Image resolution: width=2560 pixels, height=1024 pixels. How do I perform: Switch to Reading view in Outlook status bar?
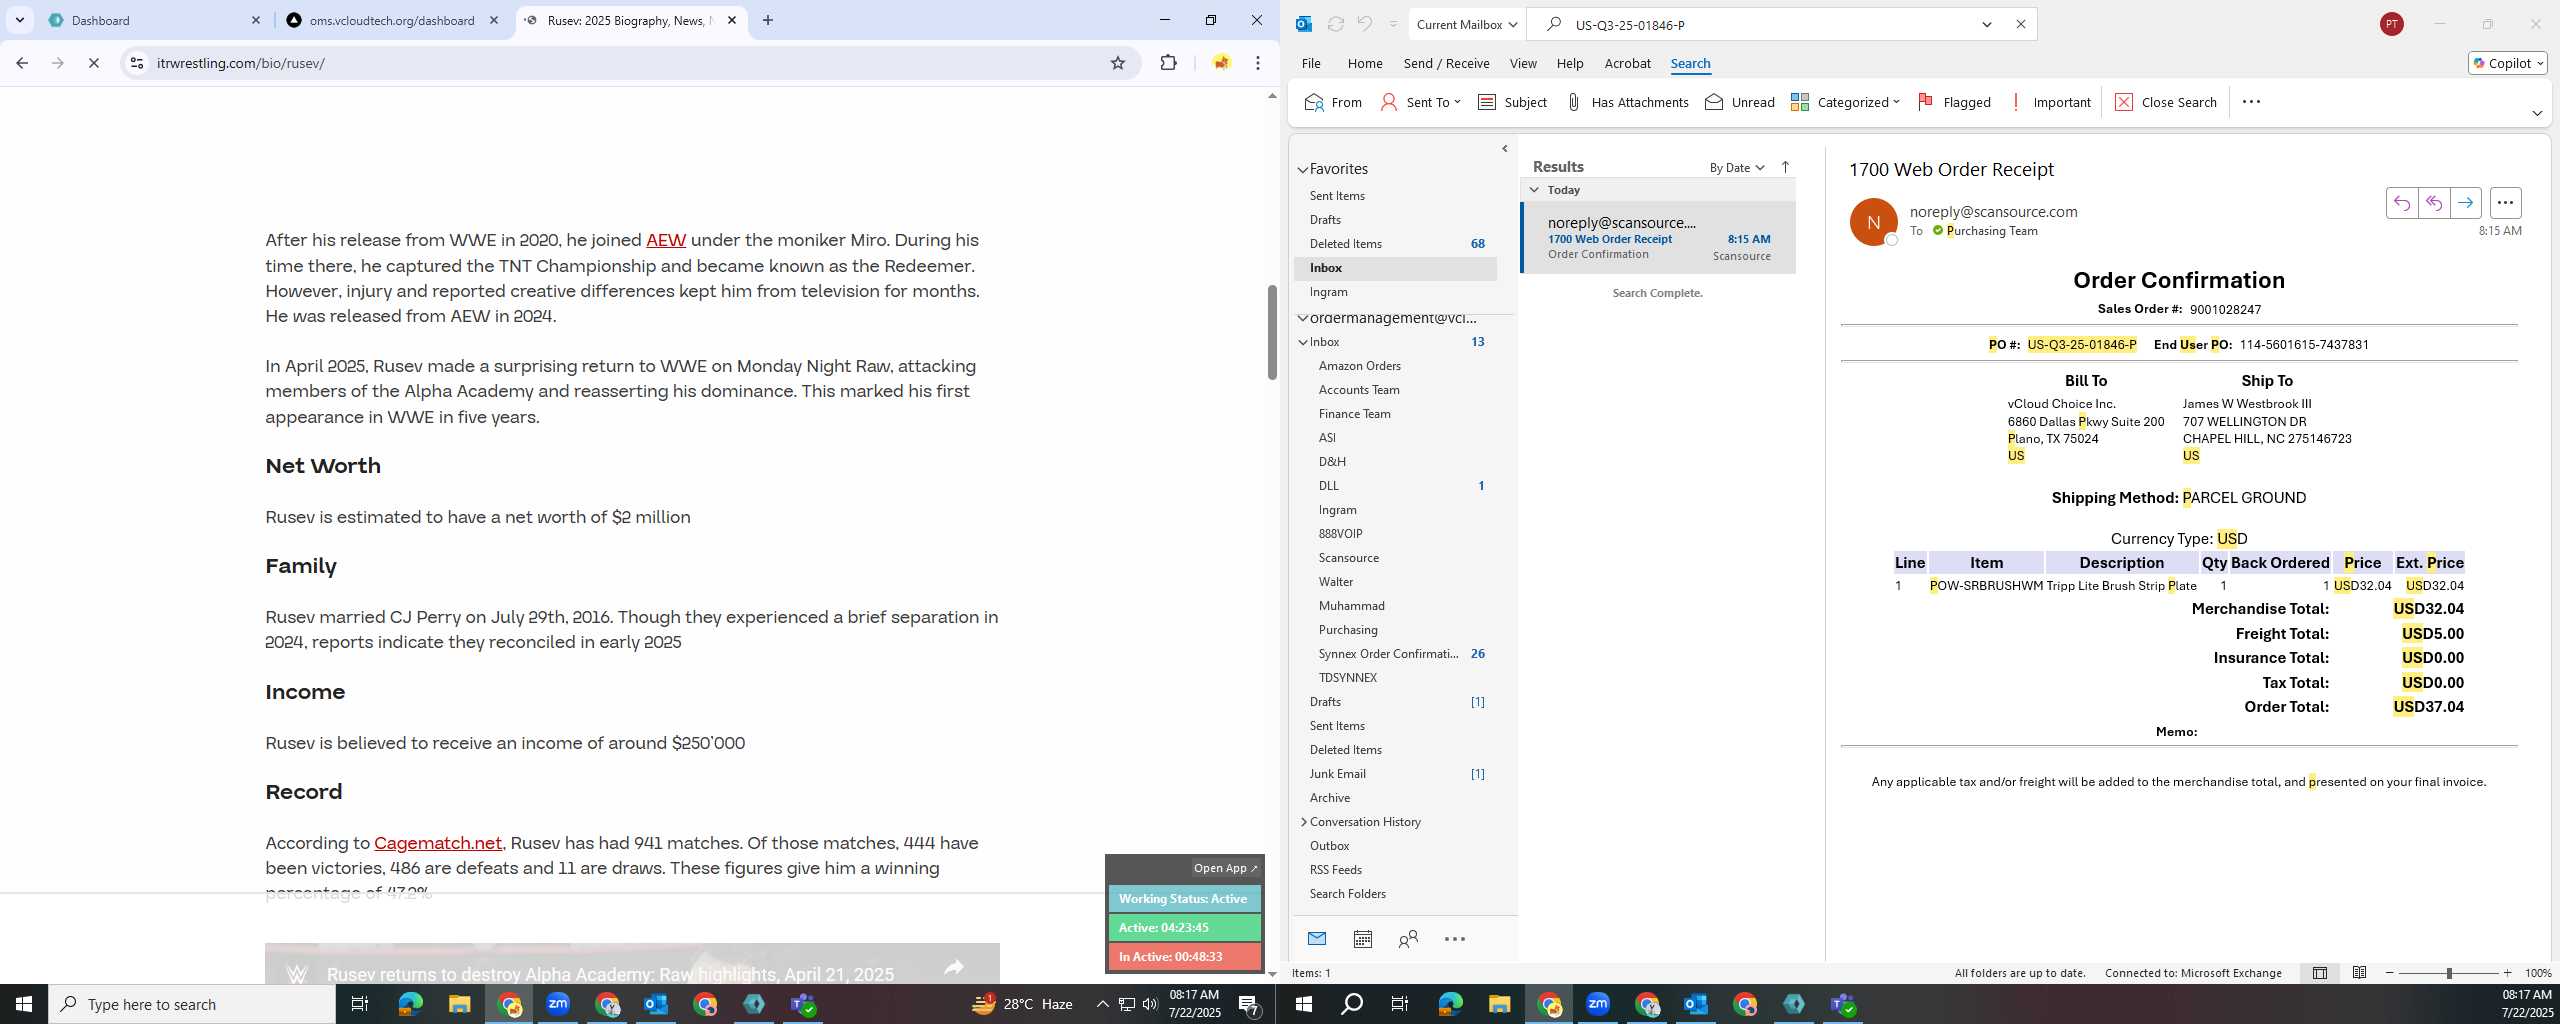click(x=2359, y=973)
